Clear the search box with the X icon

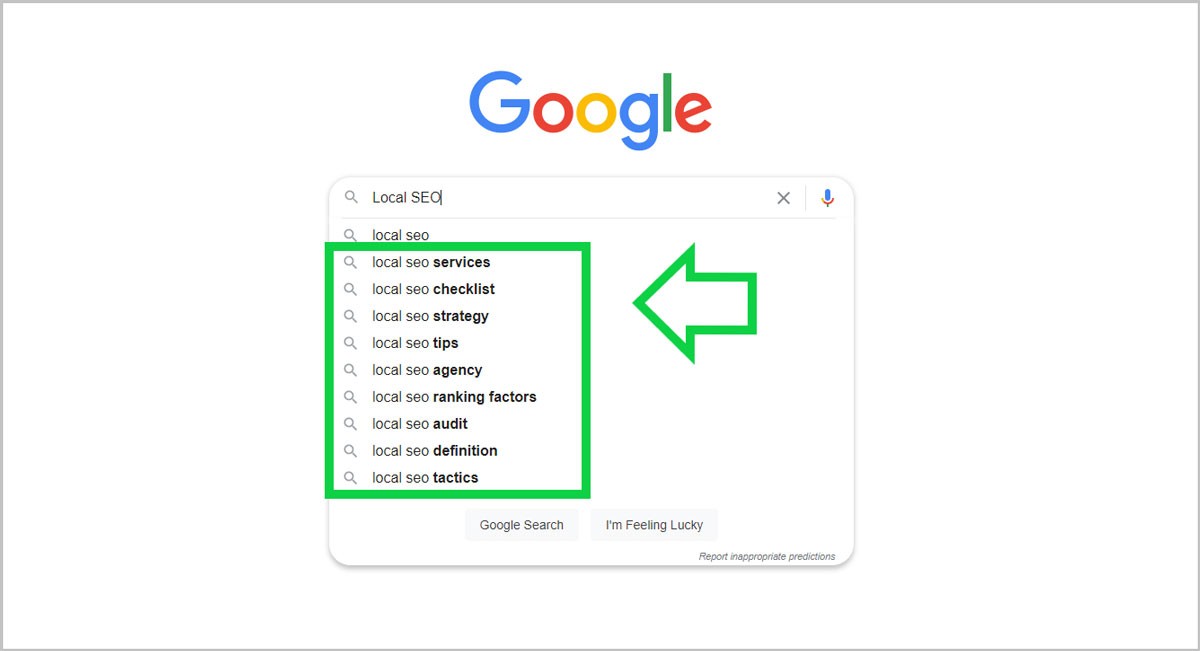(x=783, y=198)
